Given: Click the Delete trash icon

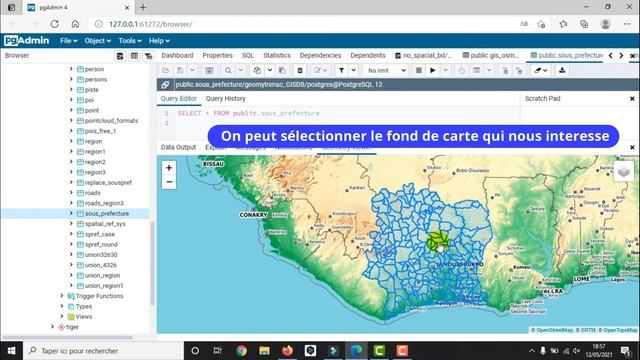Looking at the screenshot, I should [300, 70].
